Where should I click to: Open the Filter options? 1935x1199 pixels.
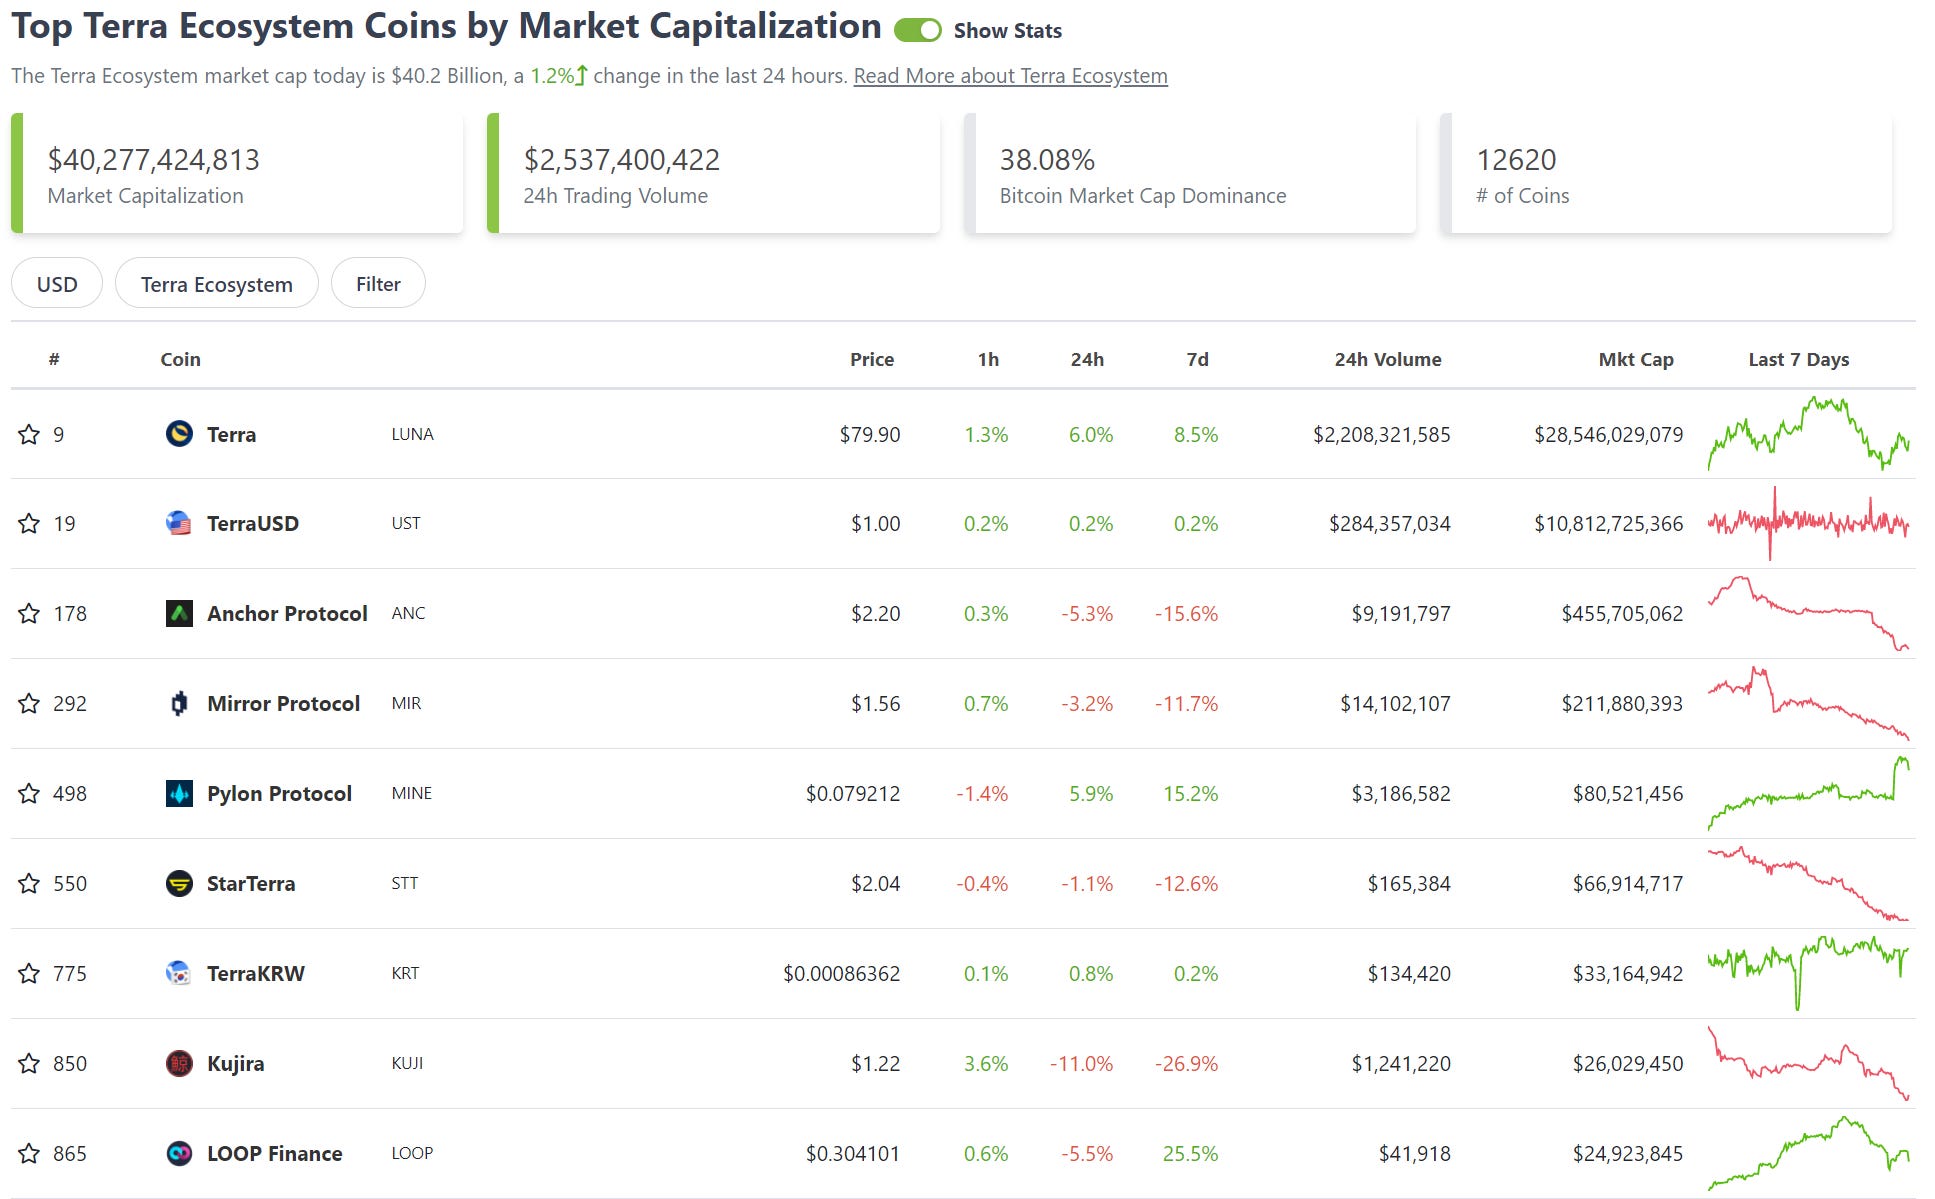pyautogui.click(x=378, y=284)
